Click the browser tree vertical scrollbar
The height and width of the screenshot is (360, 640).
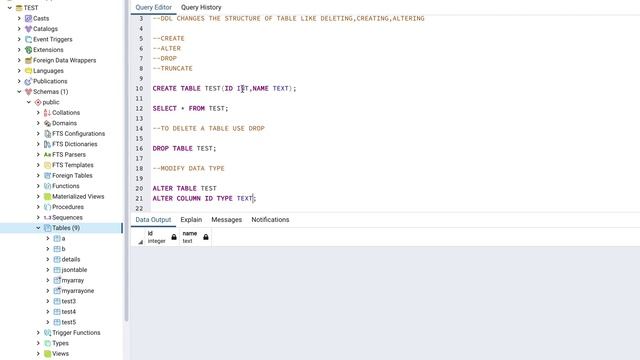126,161
